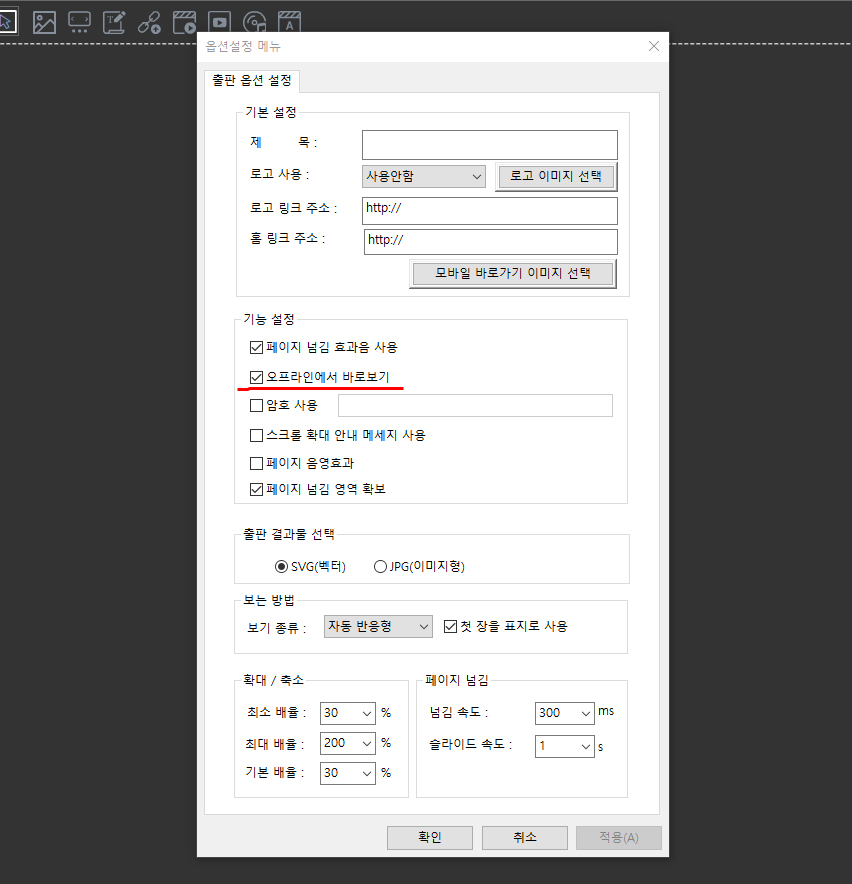
Task: Select the 출판 옵션 설정 tab
Action: [251, 81]
